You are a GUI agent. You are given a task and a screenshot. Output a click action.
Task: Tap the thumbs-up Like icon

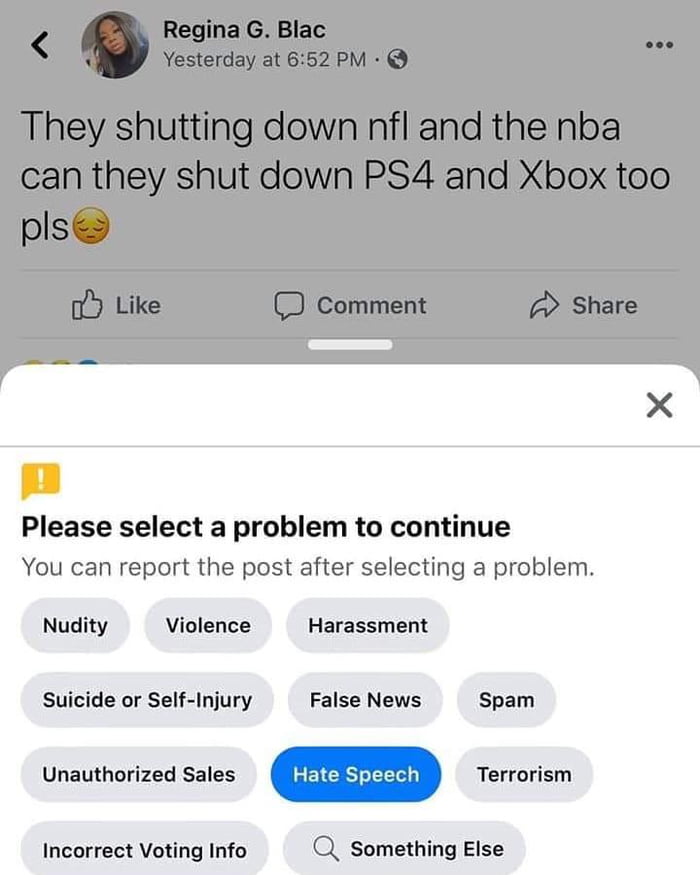tap(87, 305)
